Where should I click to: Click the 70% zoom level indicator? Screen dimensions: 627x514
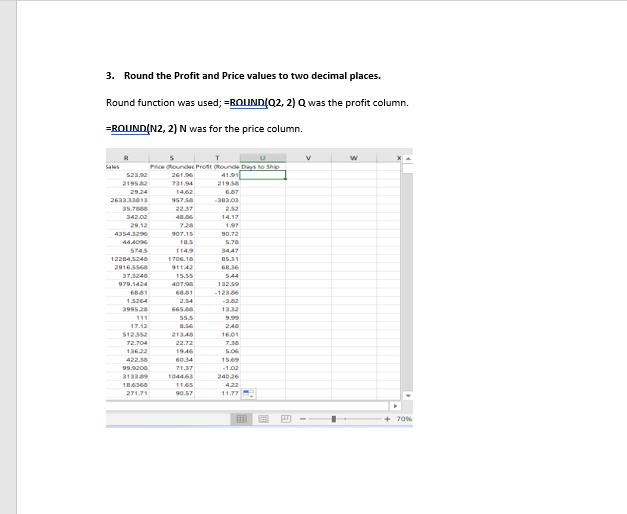click(x=404, y=419)
